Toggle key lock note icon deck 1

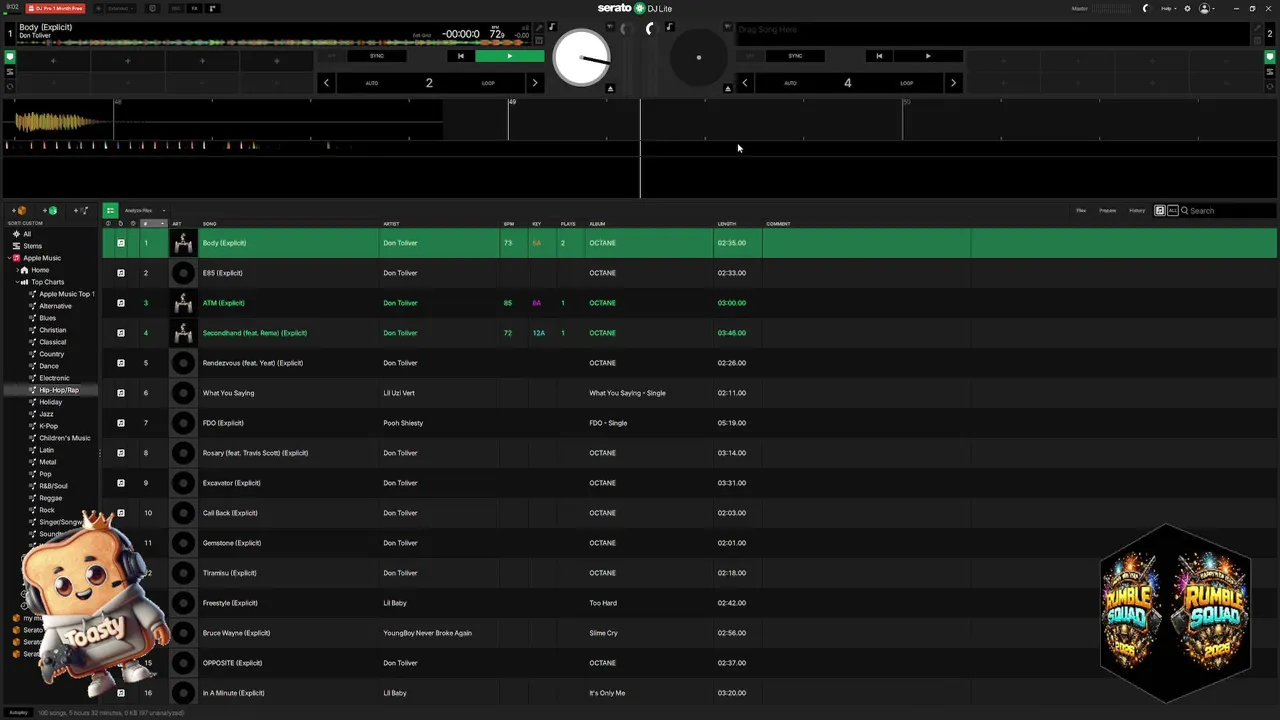(x=552, y=27)
